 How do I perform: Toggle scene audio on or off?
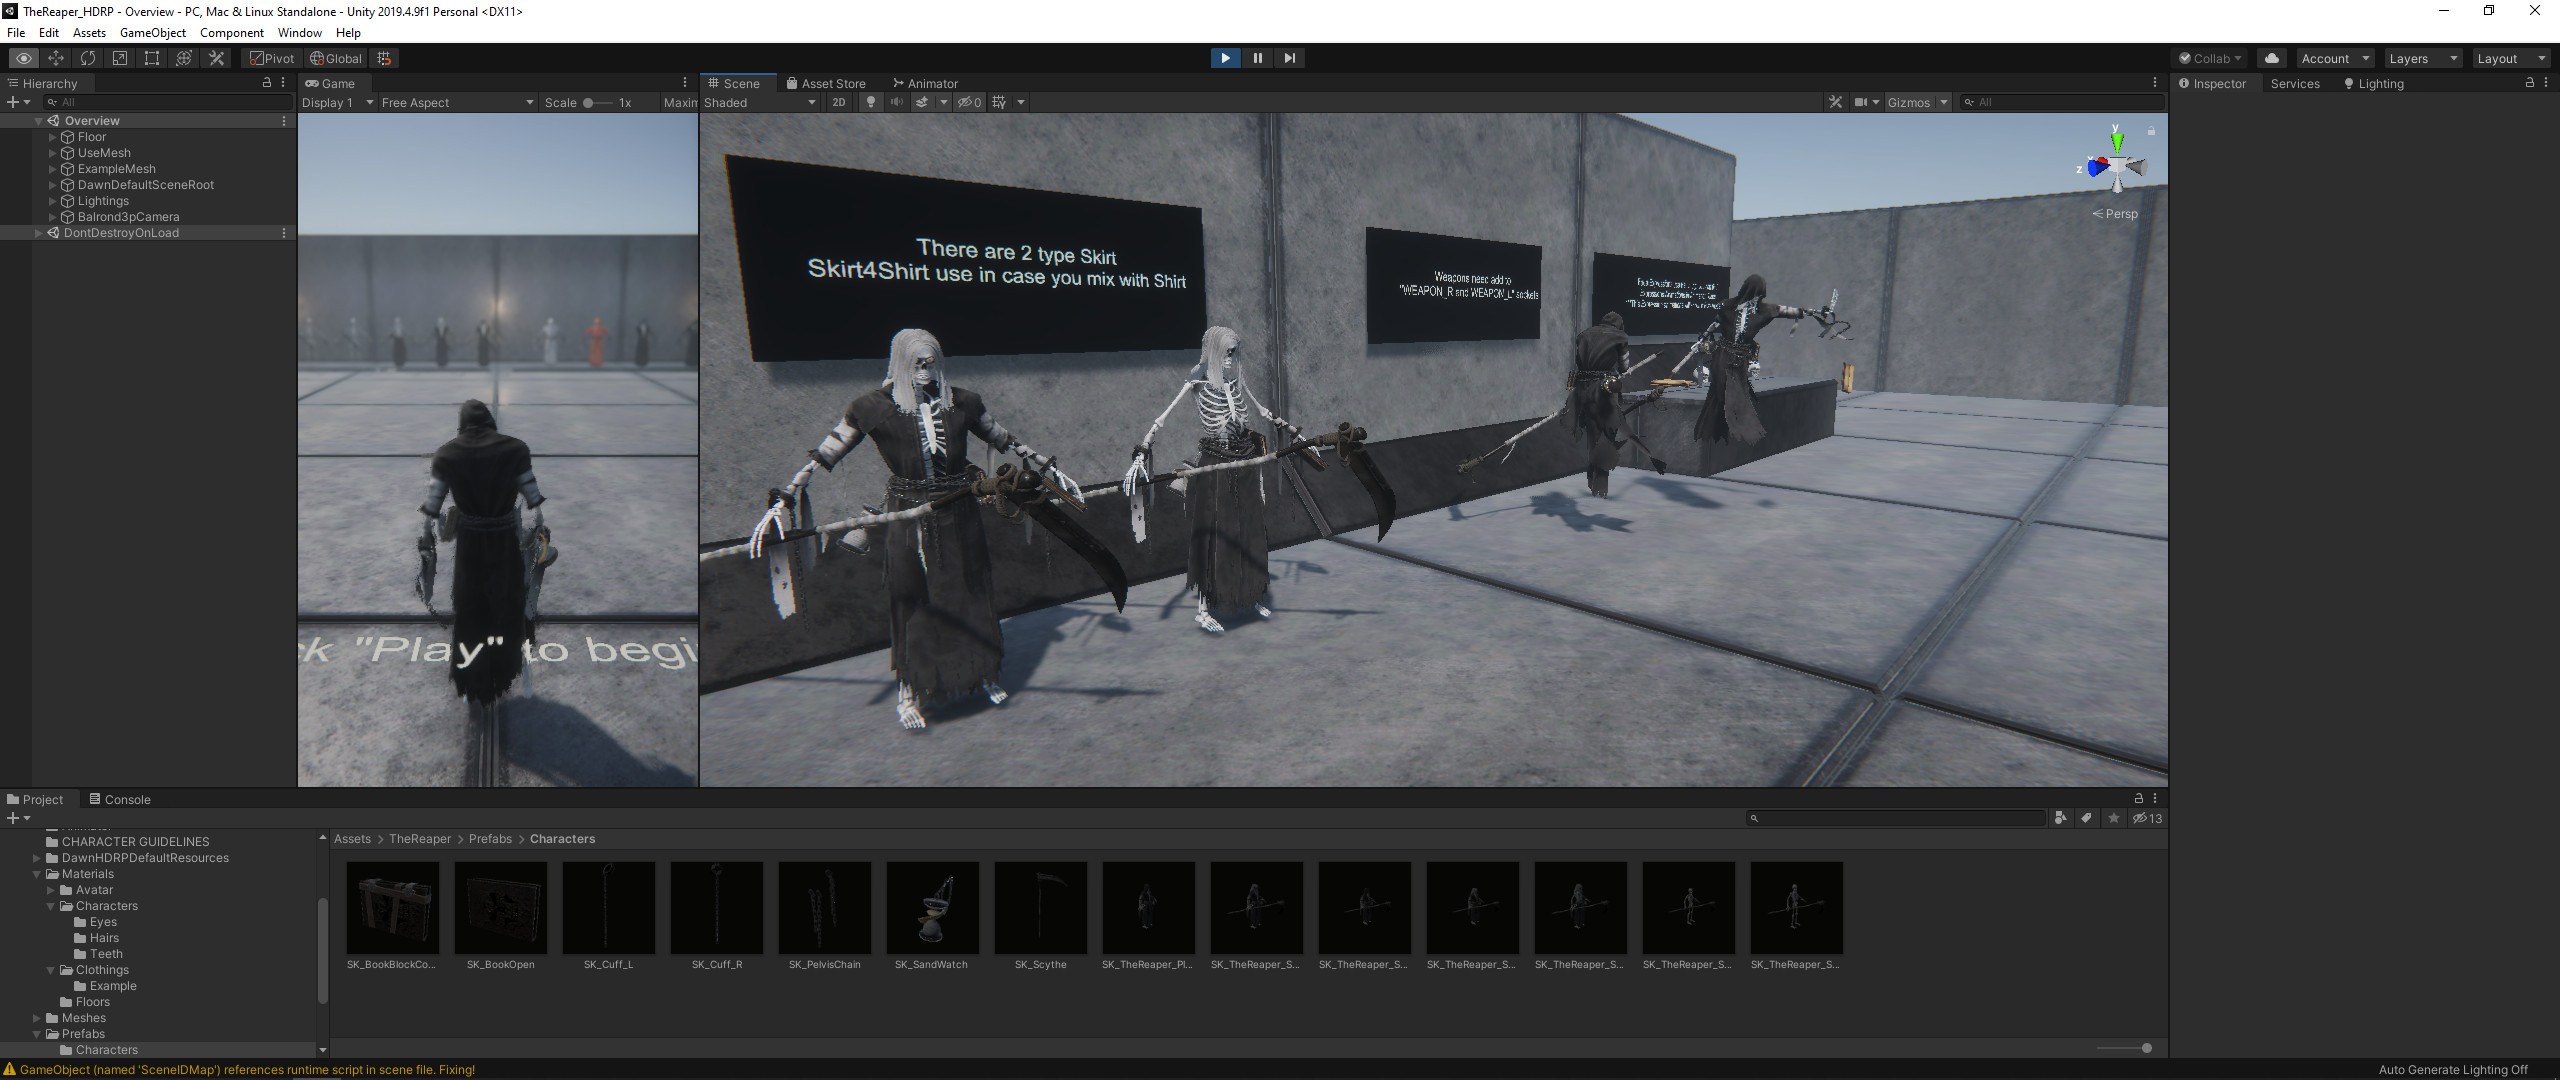897,102
